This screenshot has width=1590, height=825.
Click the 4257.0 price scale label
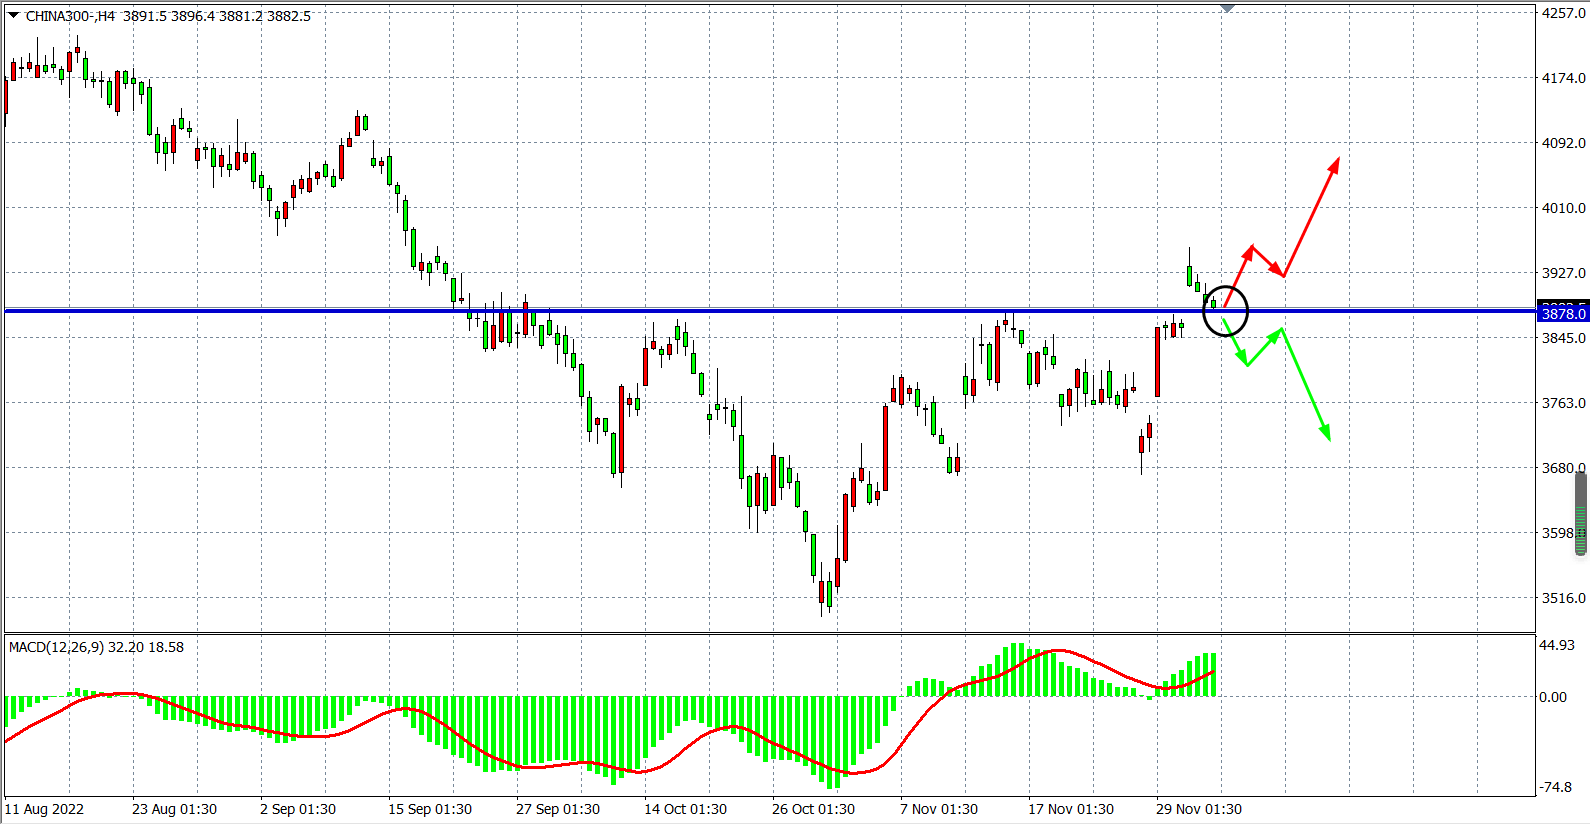(x=1563, y=13)
